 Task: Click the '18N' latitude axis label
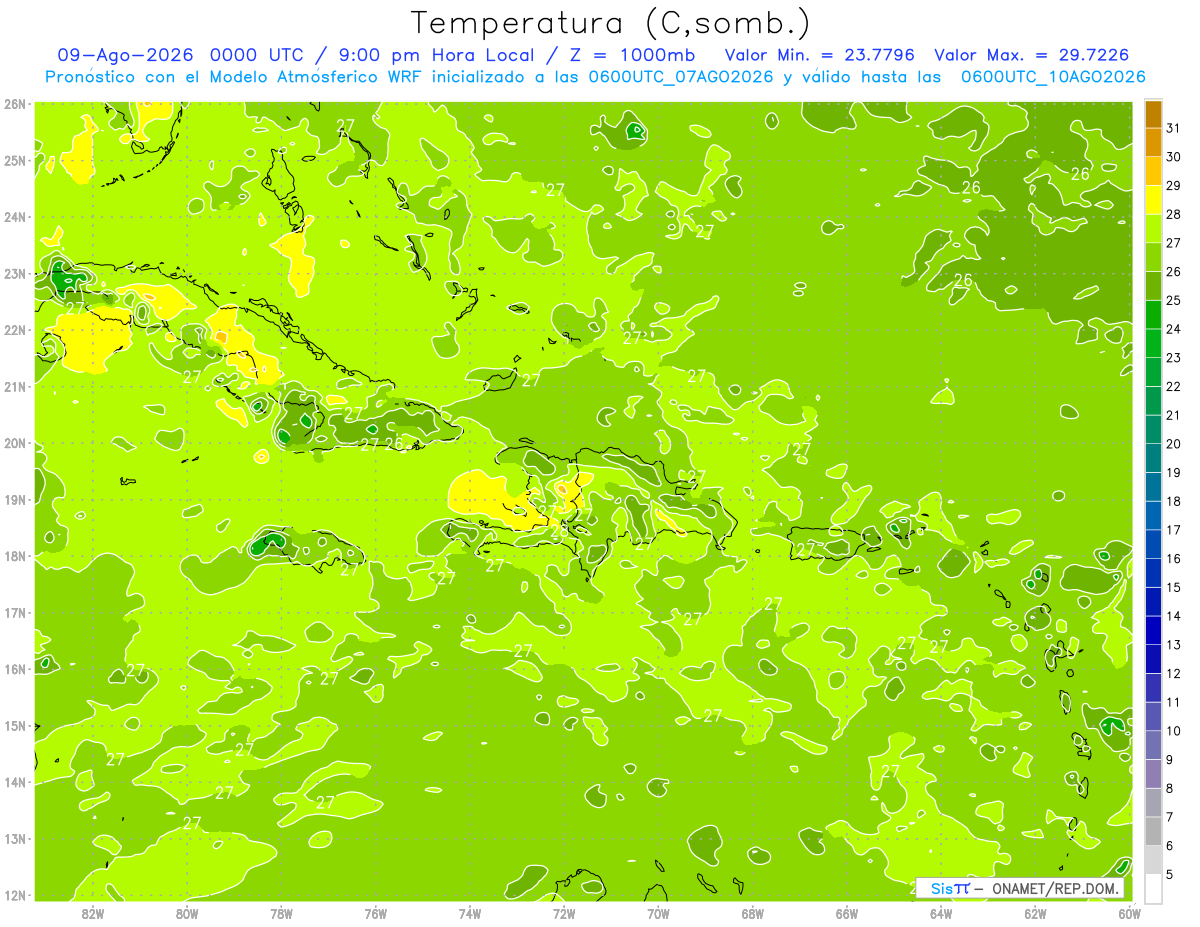[15, 556]
